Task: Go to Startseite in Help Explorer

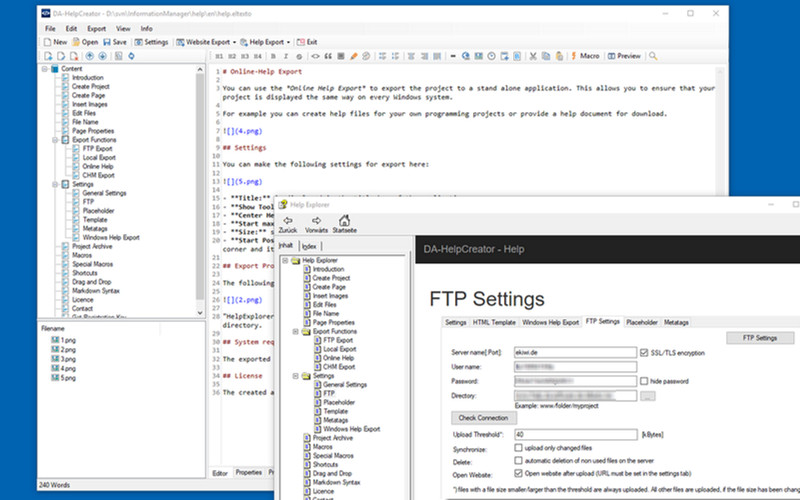Action: click(344, 224)
